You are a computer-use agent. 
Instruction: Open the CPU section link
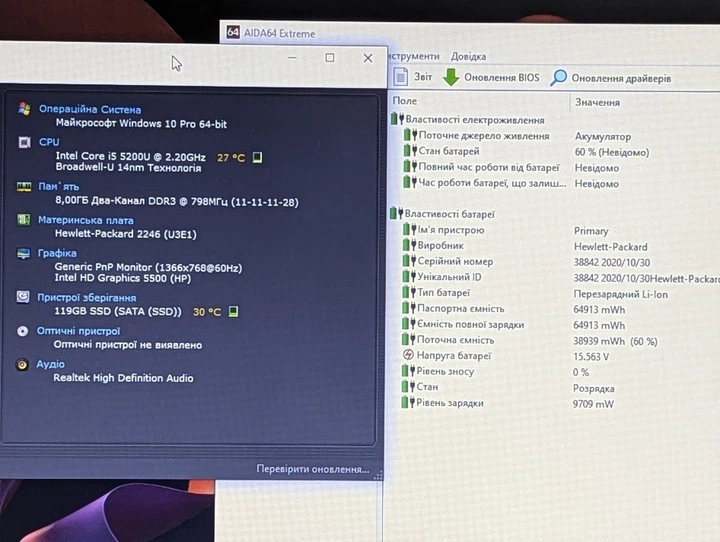(49, 142)
